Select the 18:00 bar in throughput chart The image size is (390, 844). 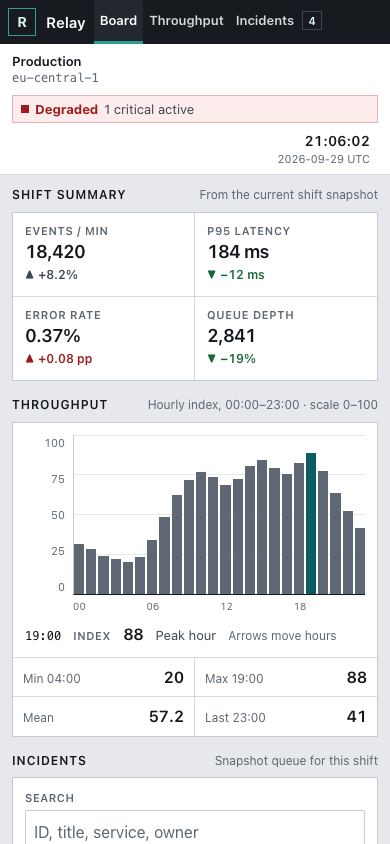[299, 529]
